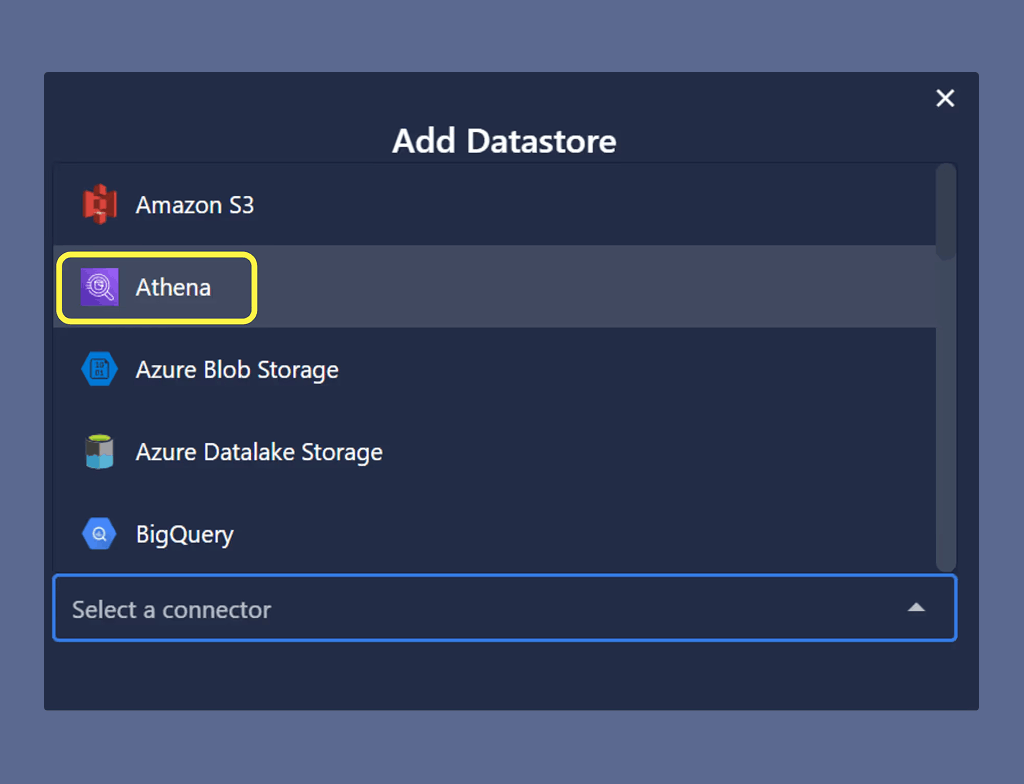Choose the Azure Datalake Storage label
The width and height of the screenshot is (1024, 784).
[259, 452]
